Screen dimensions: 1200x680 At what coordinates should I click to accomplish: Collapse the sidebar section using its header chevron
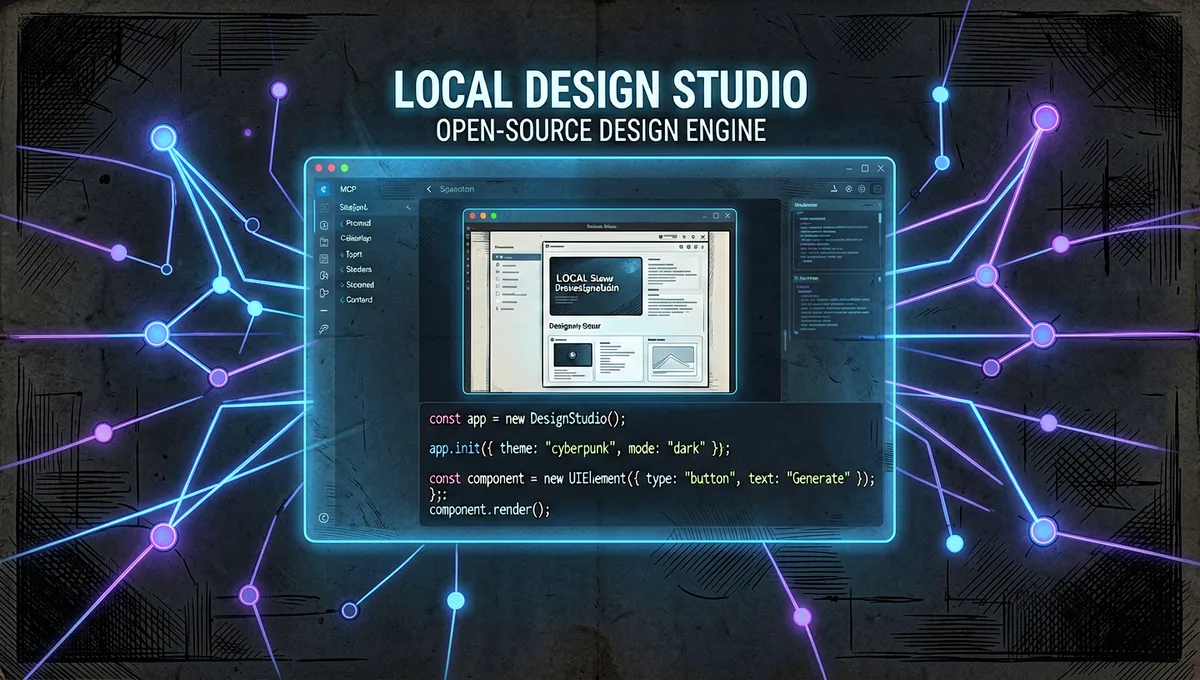(408, 206)
